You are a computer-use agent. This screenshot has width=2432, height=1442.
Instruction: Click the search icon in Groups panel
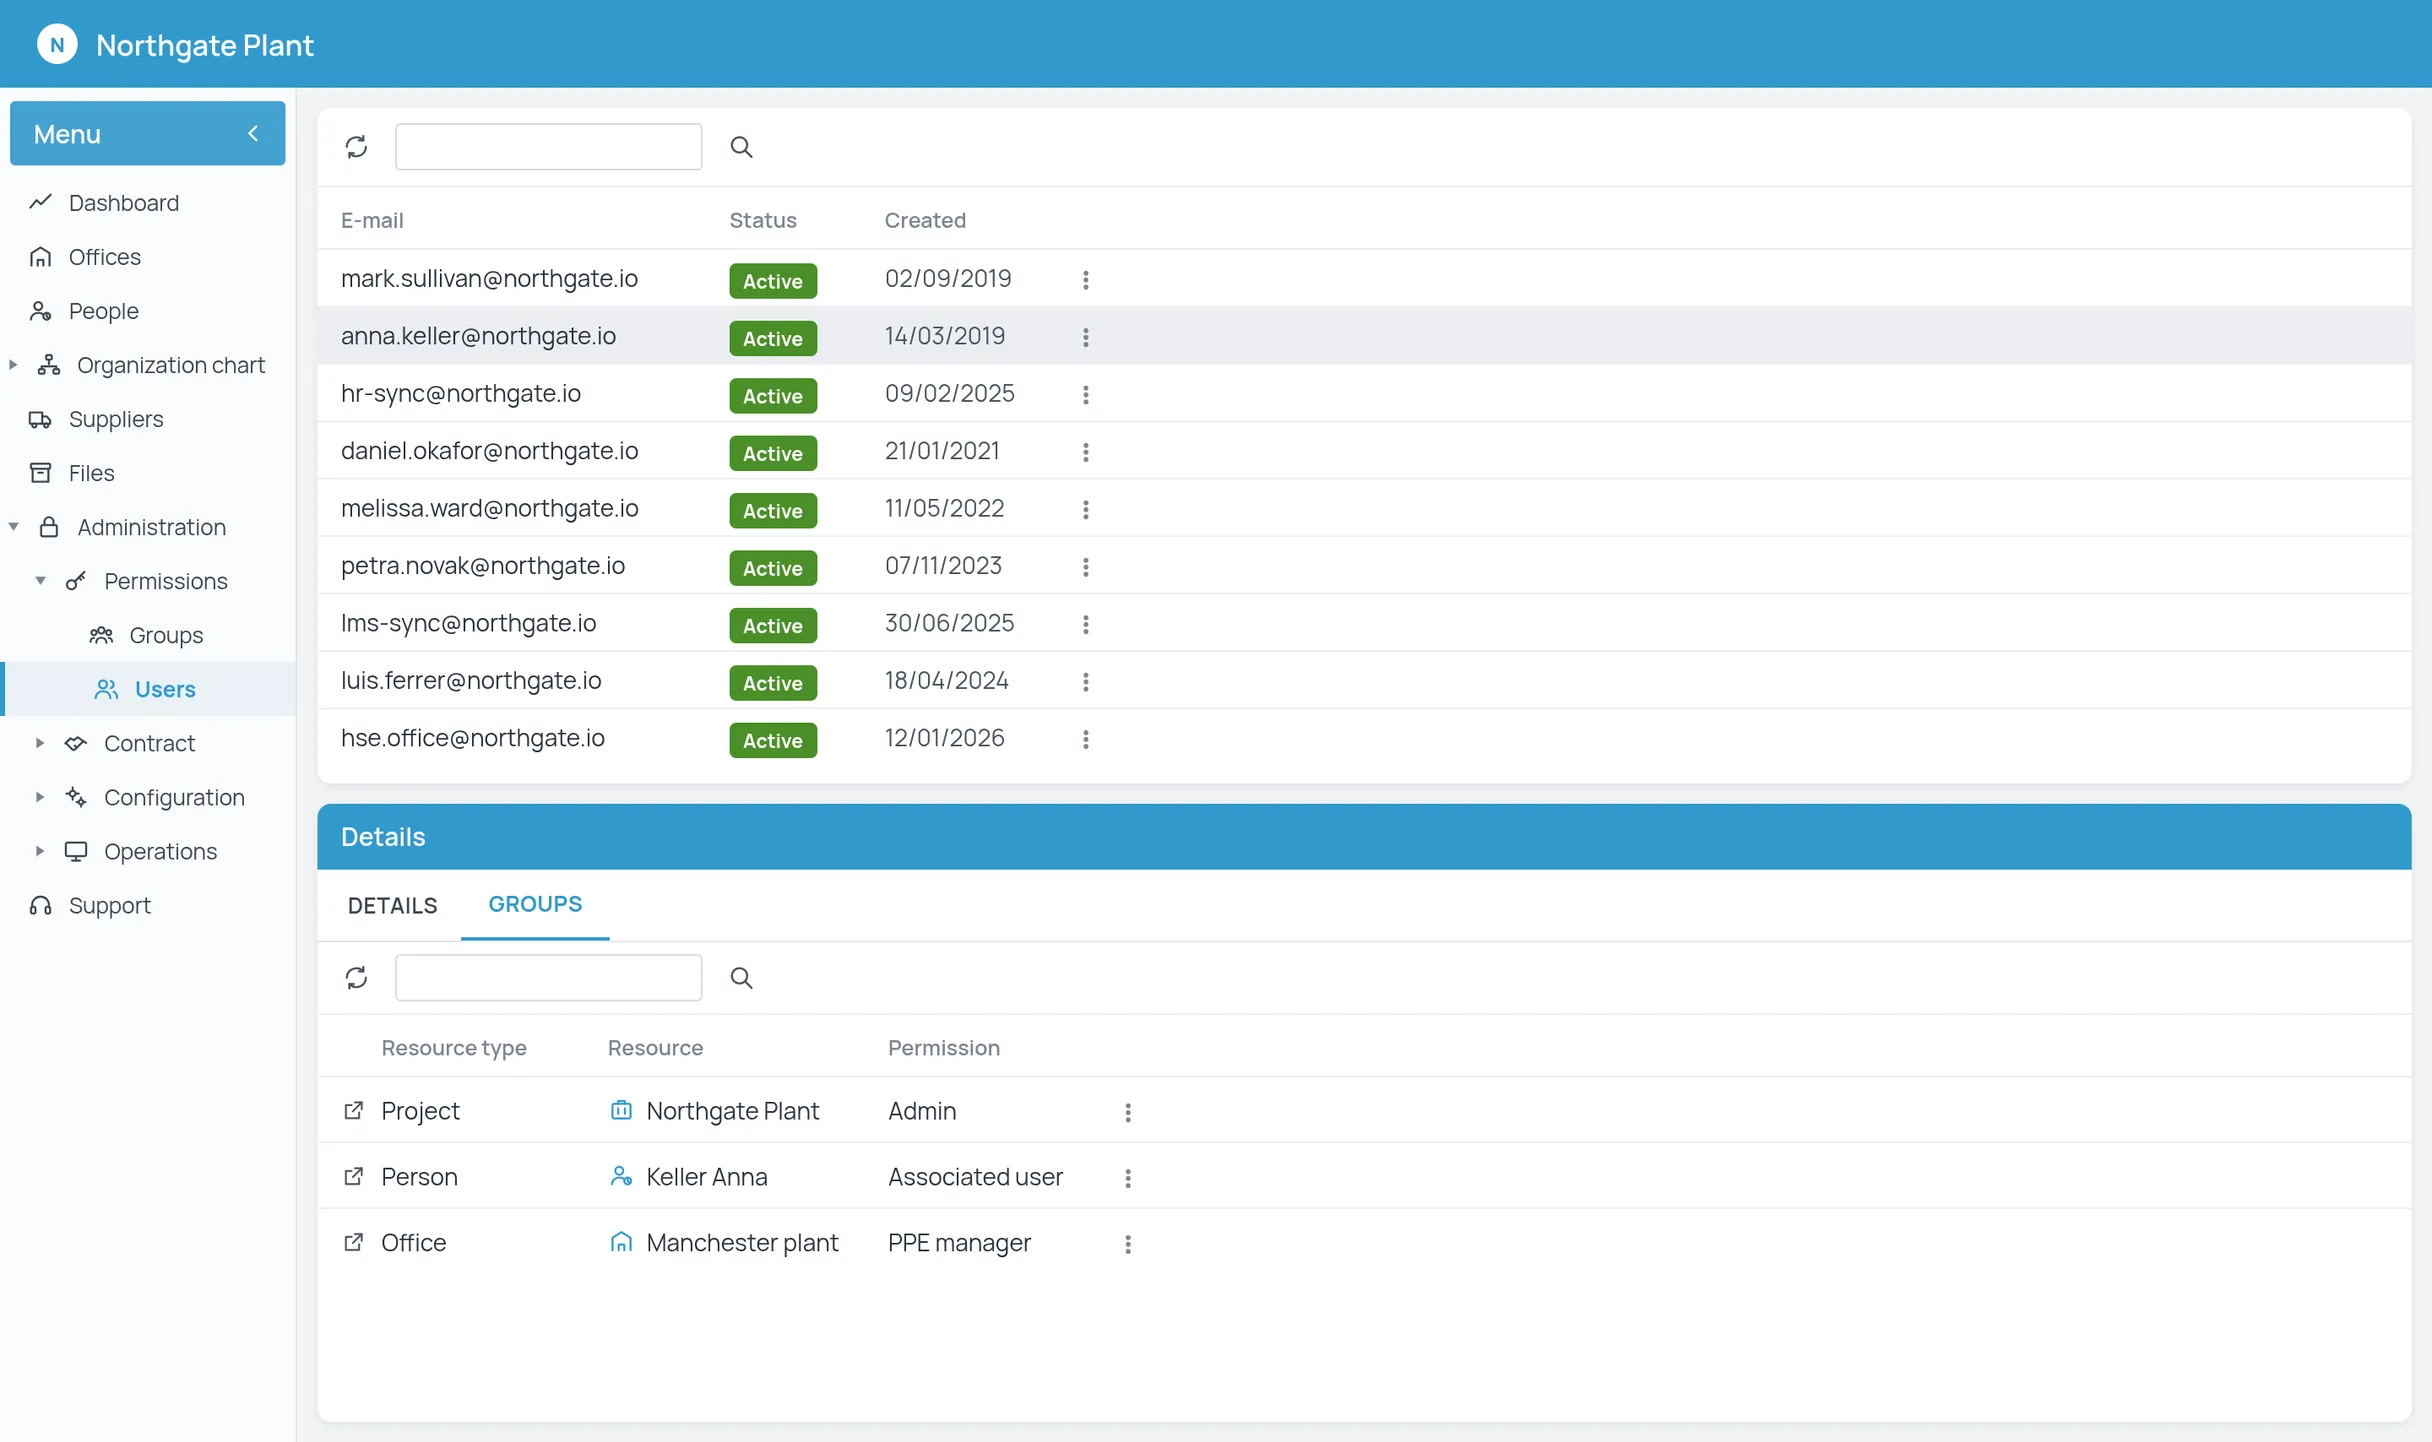(741, 977)
